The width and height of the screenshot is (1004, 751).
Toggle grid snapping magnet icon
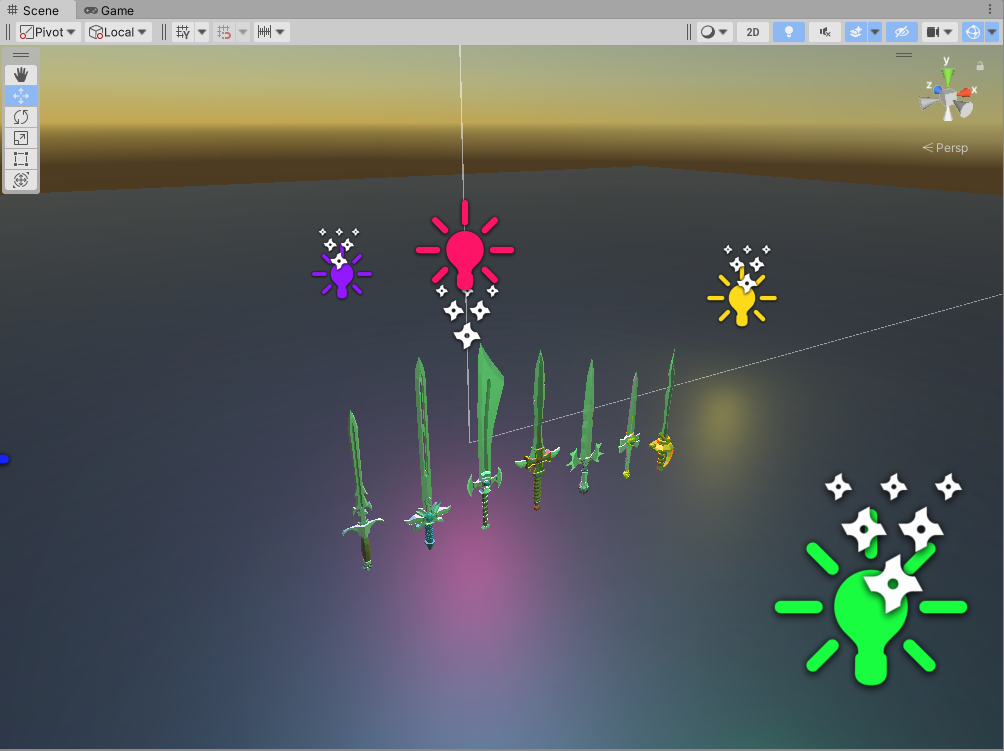click(224, 32)
